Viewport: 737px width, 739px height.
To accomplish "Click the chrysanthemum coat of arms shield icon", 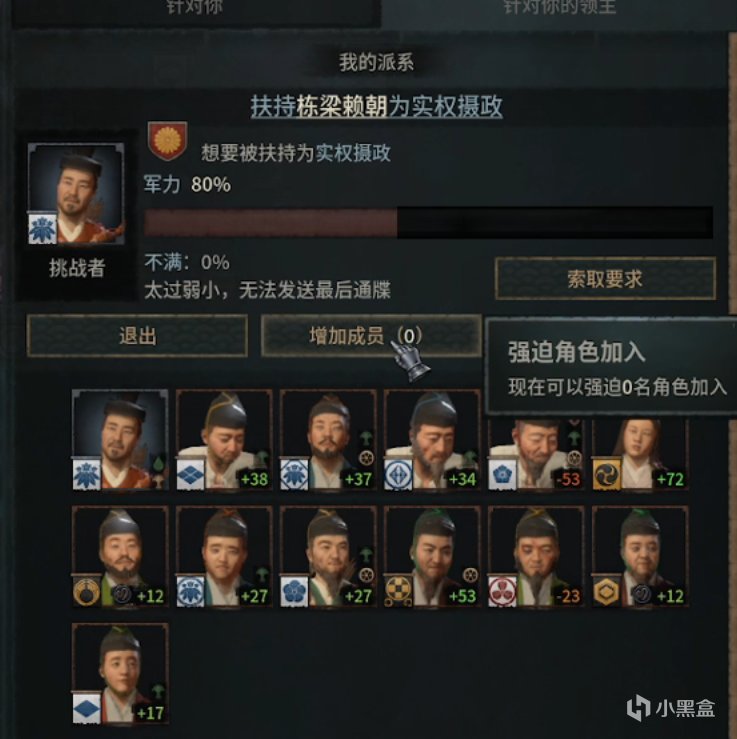I will pyautogui.click(x=167, y=141).
